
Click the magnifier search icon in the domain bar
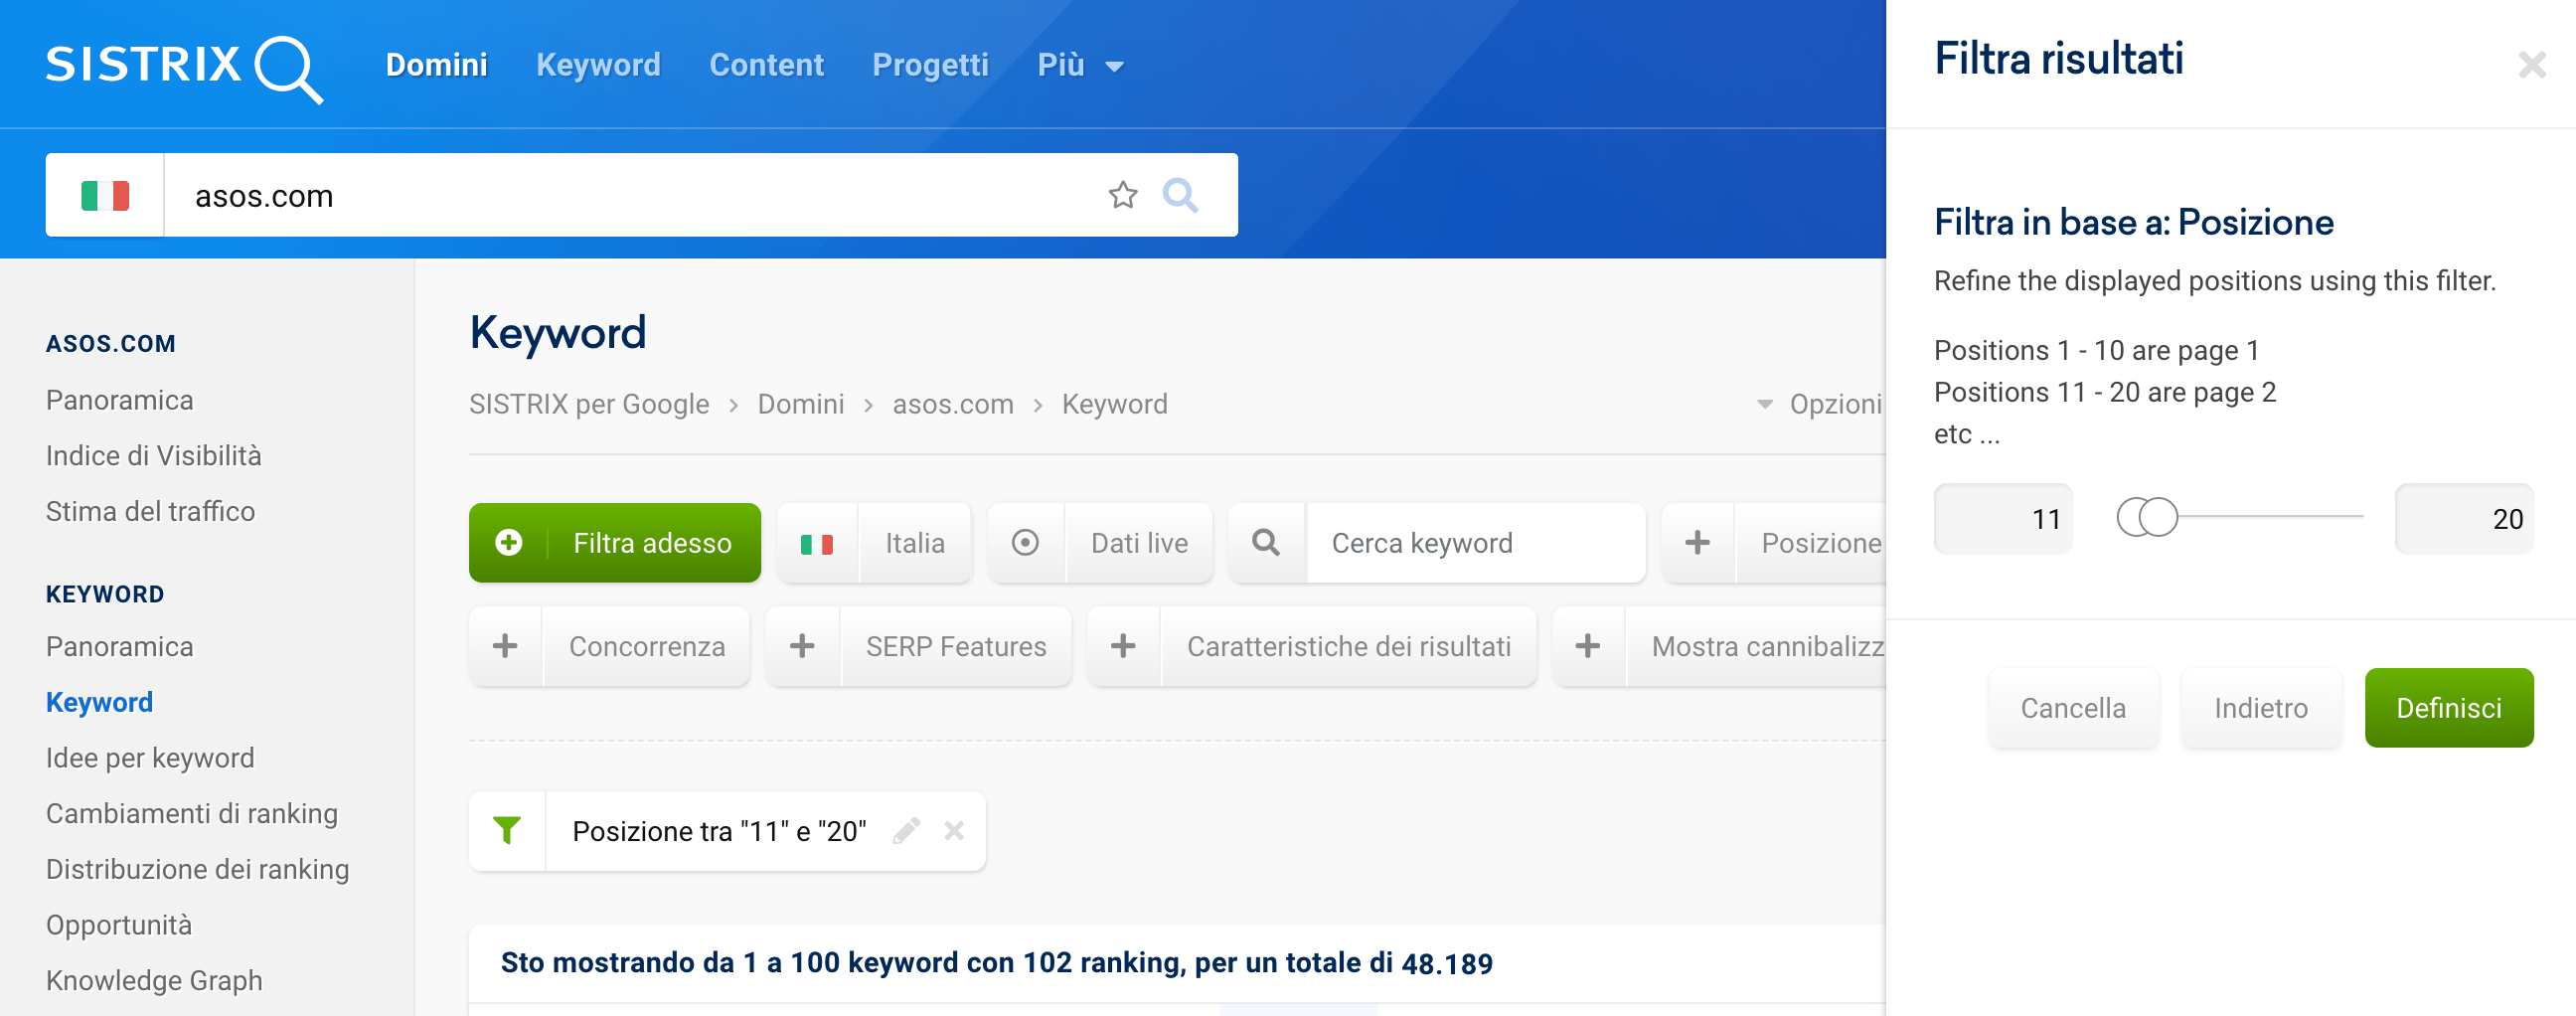1180,195
